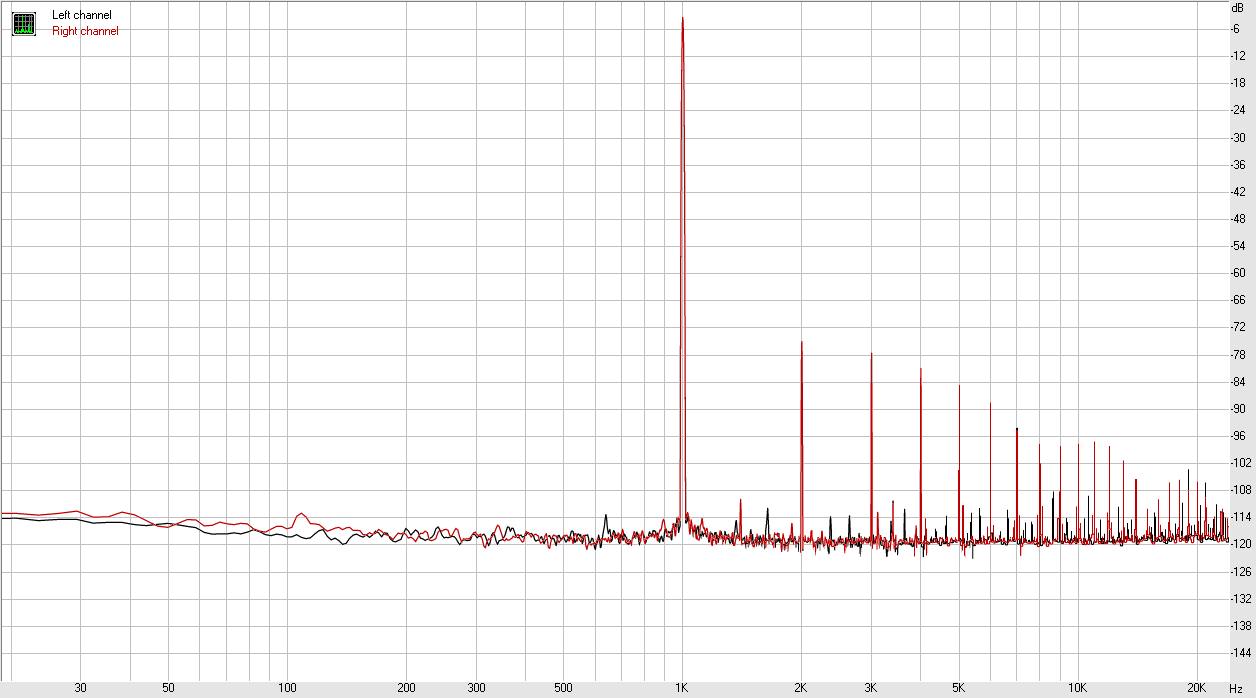Click the tip of the 3 kHz harmonic peak
The image size is (1256, 698).
click(x=871, y=354)
